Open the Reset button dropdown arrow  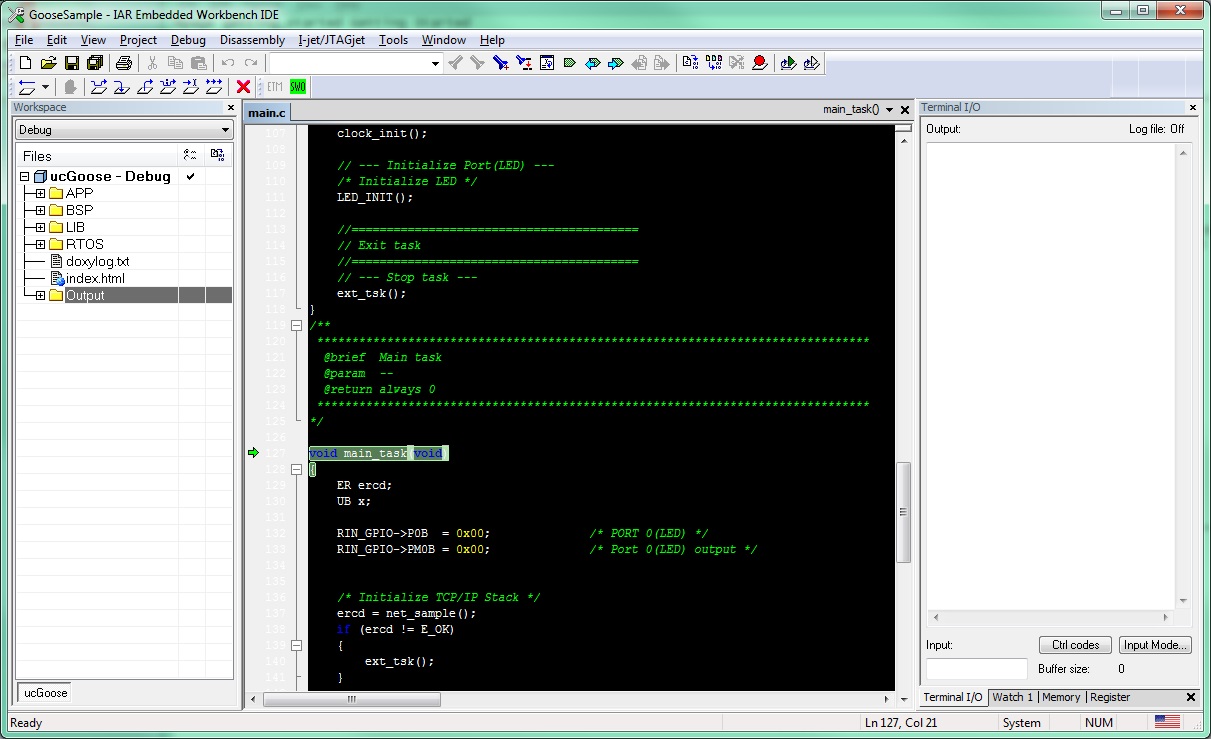(46, 87)
